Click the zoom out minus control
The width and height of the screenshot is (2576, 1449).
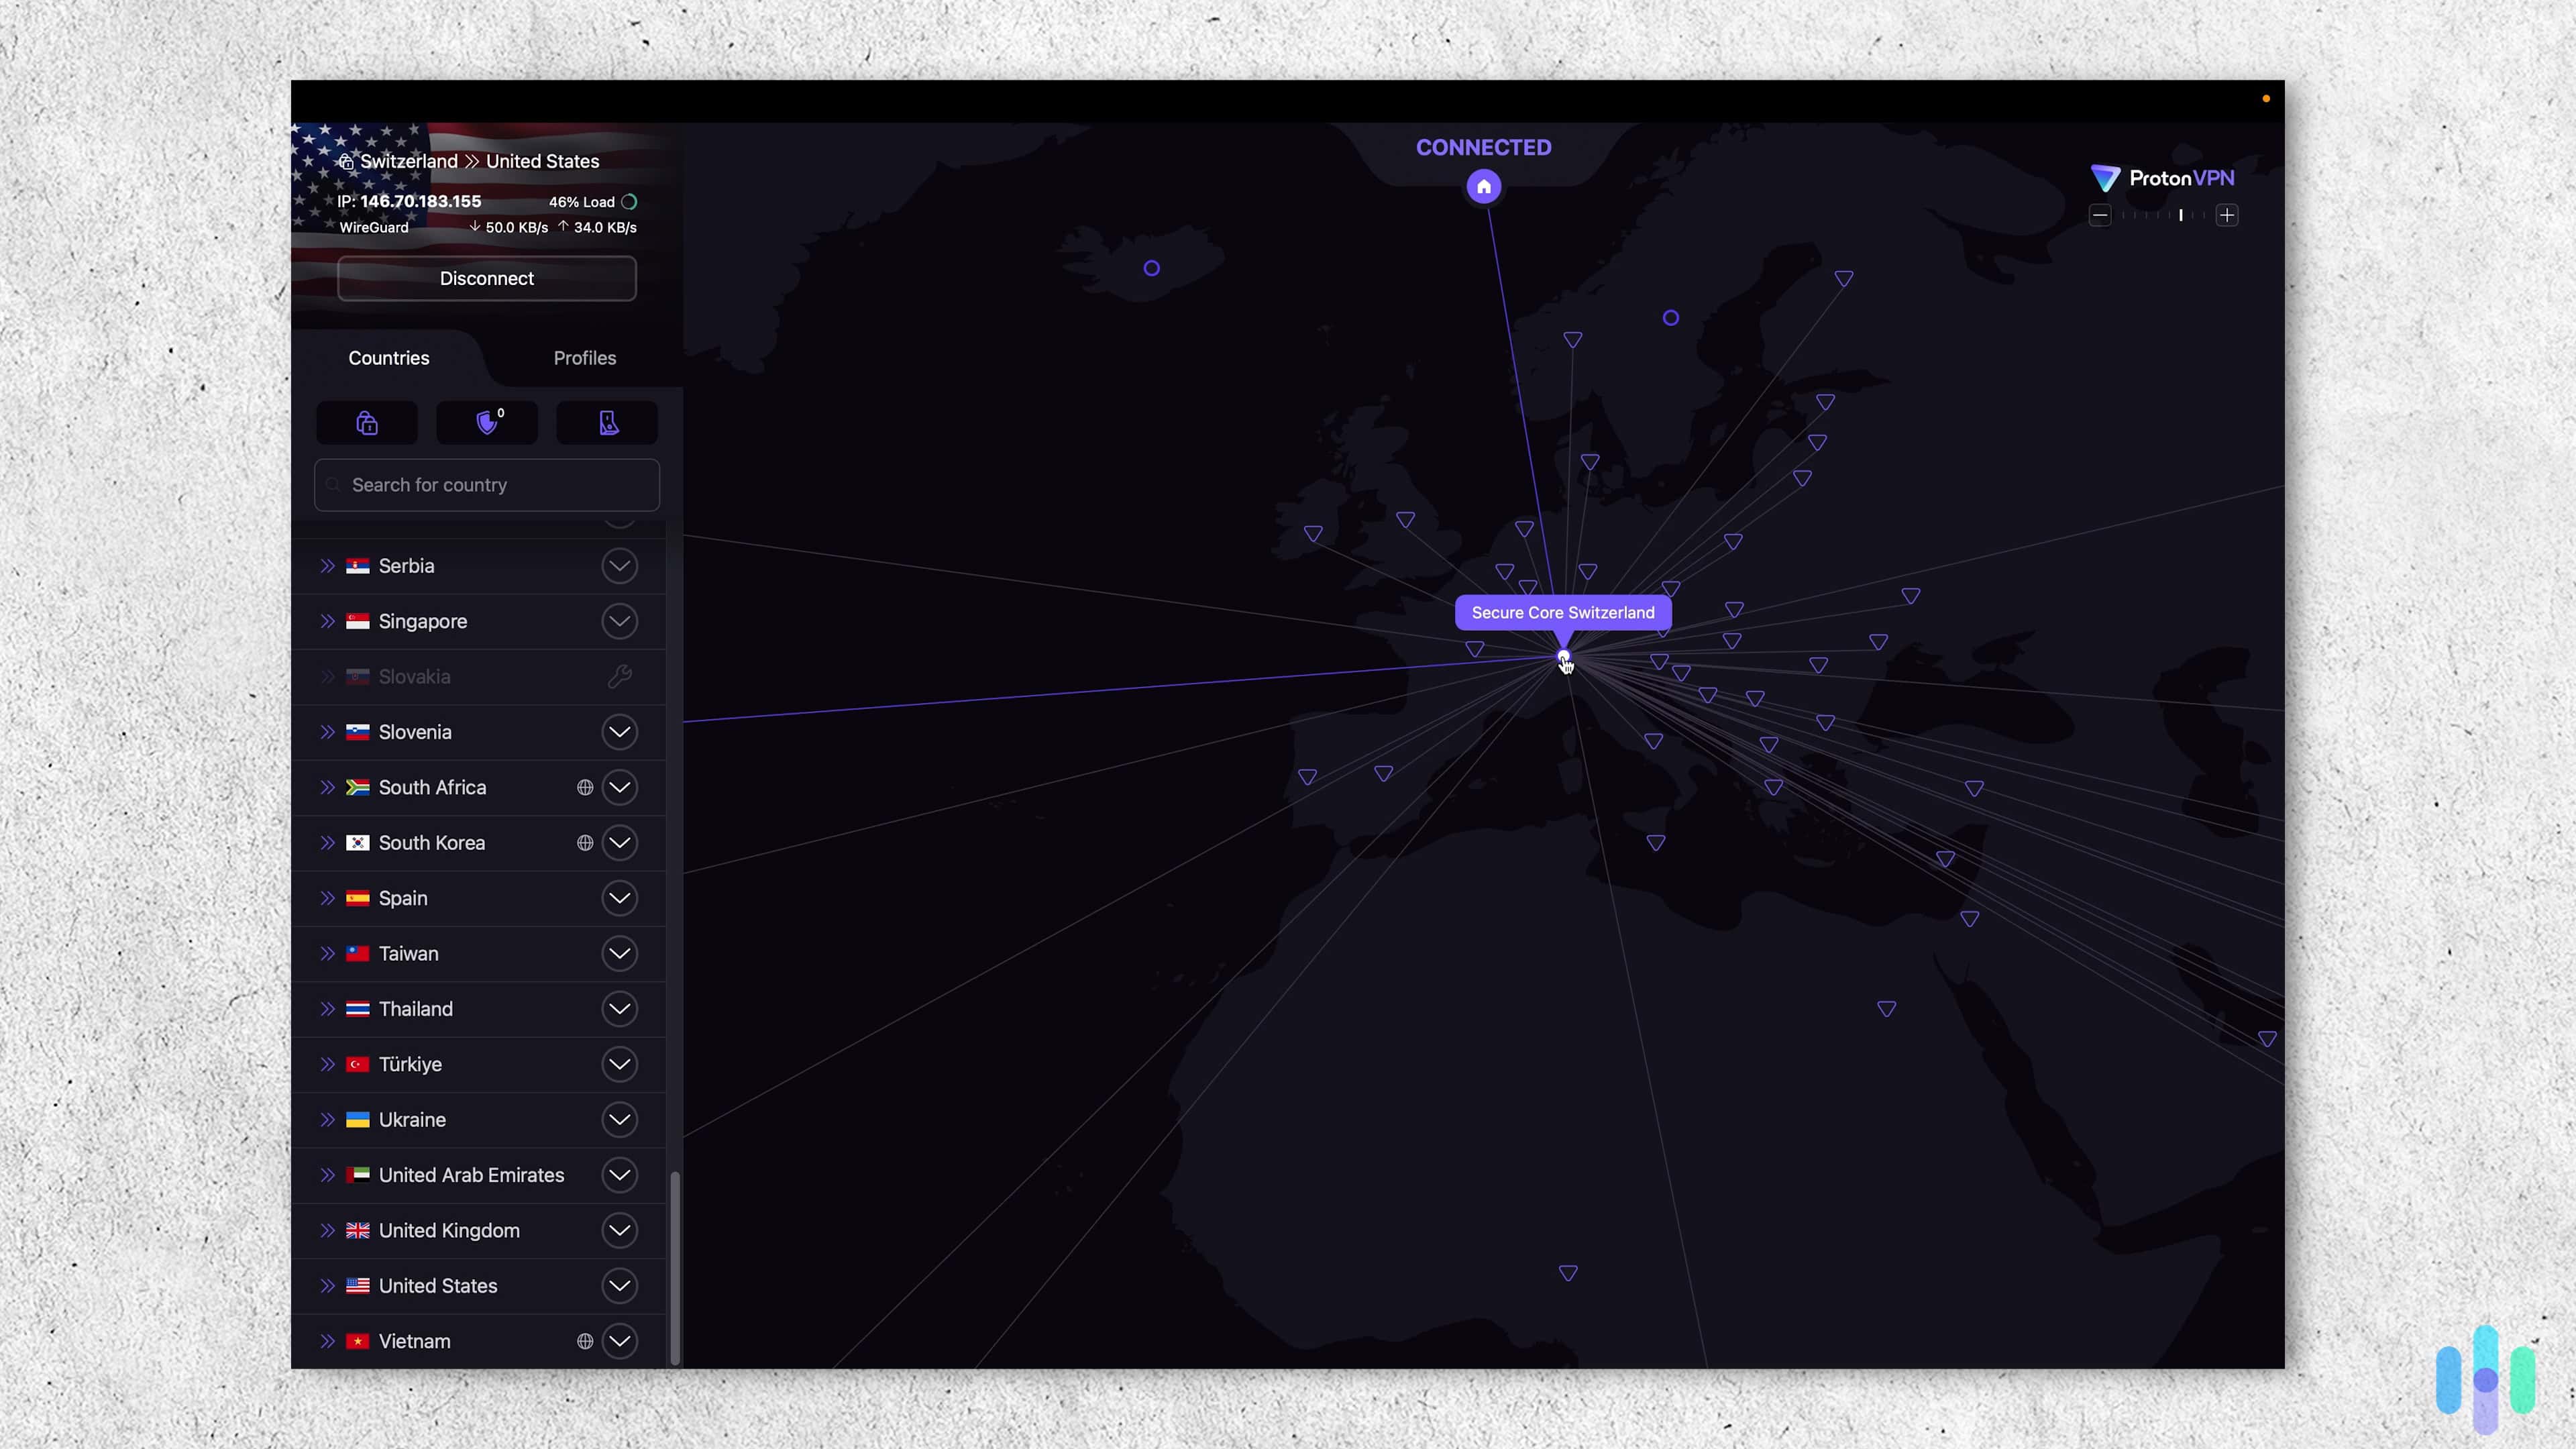coord(2100,215)
